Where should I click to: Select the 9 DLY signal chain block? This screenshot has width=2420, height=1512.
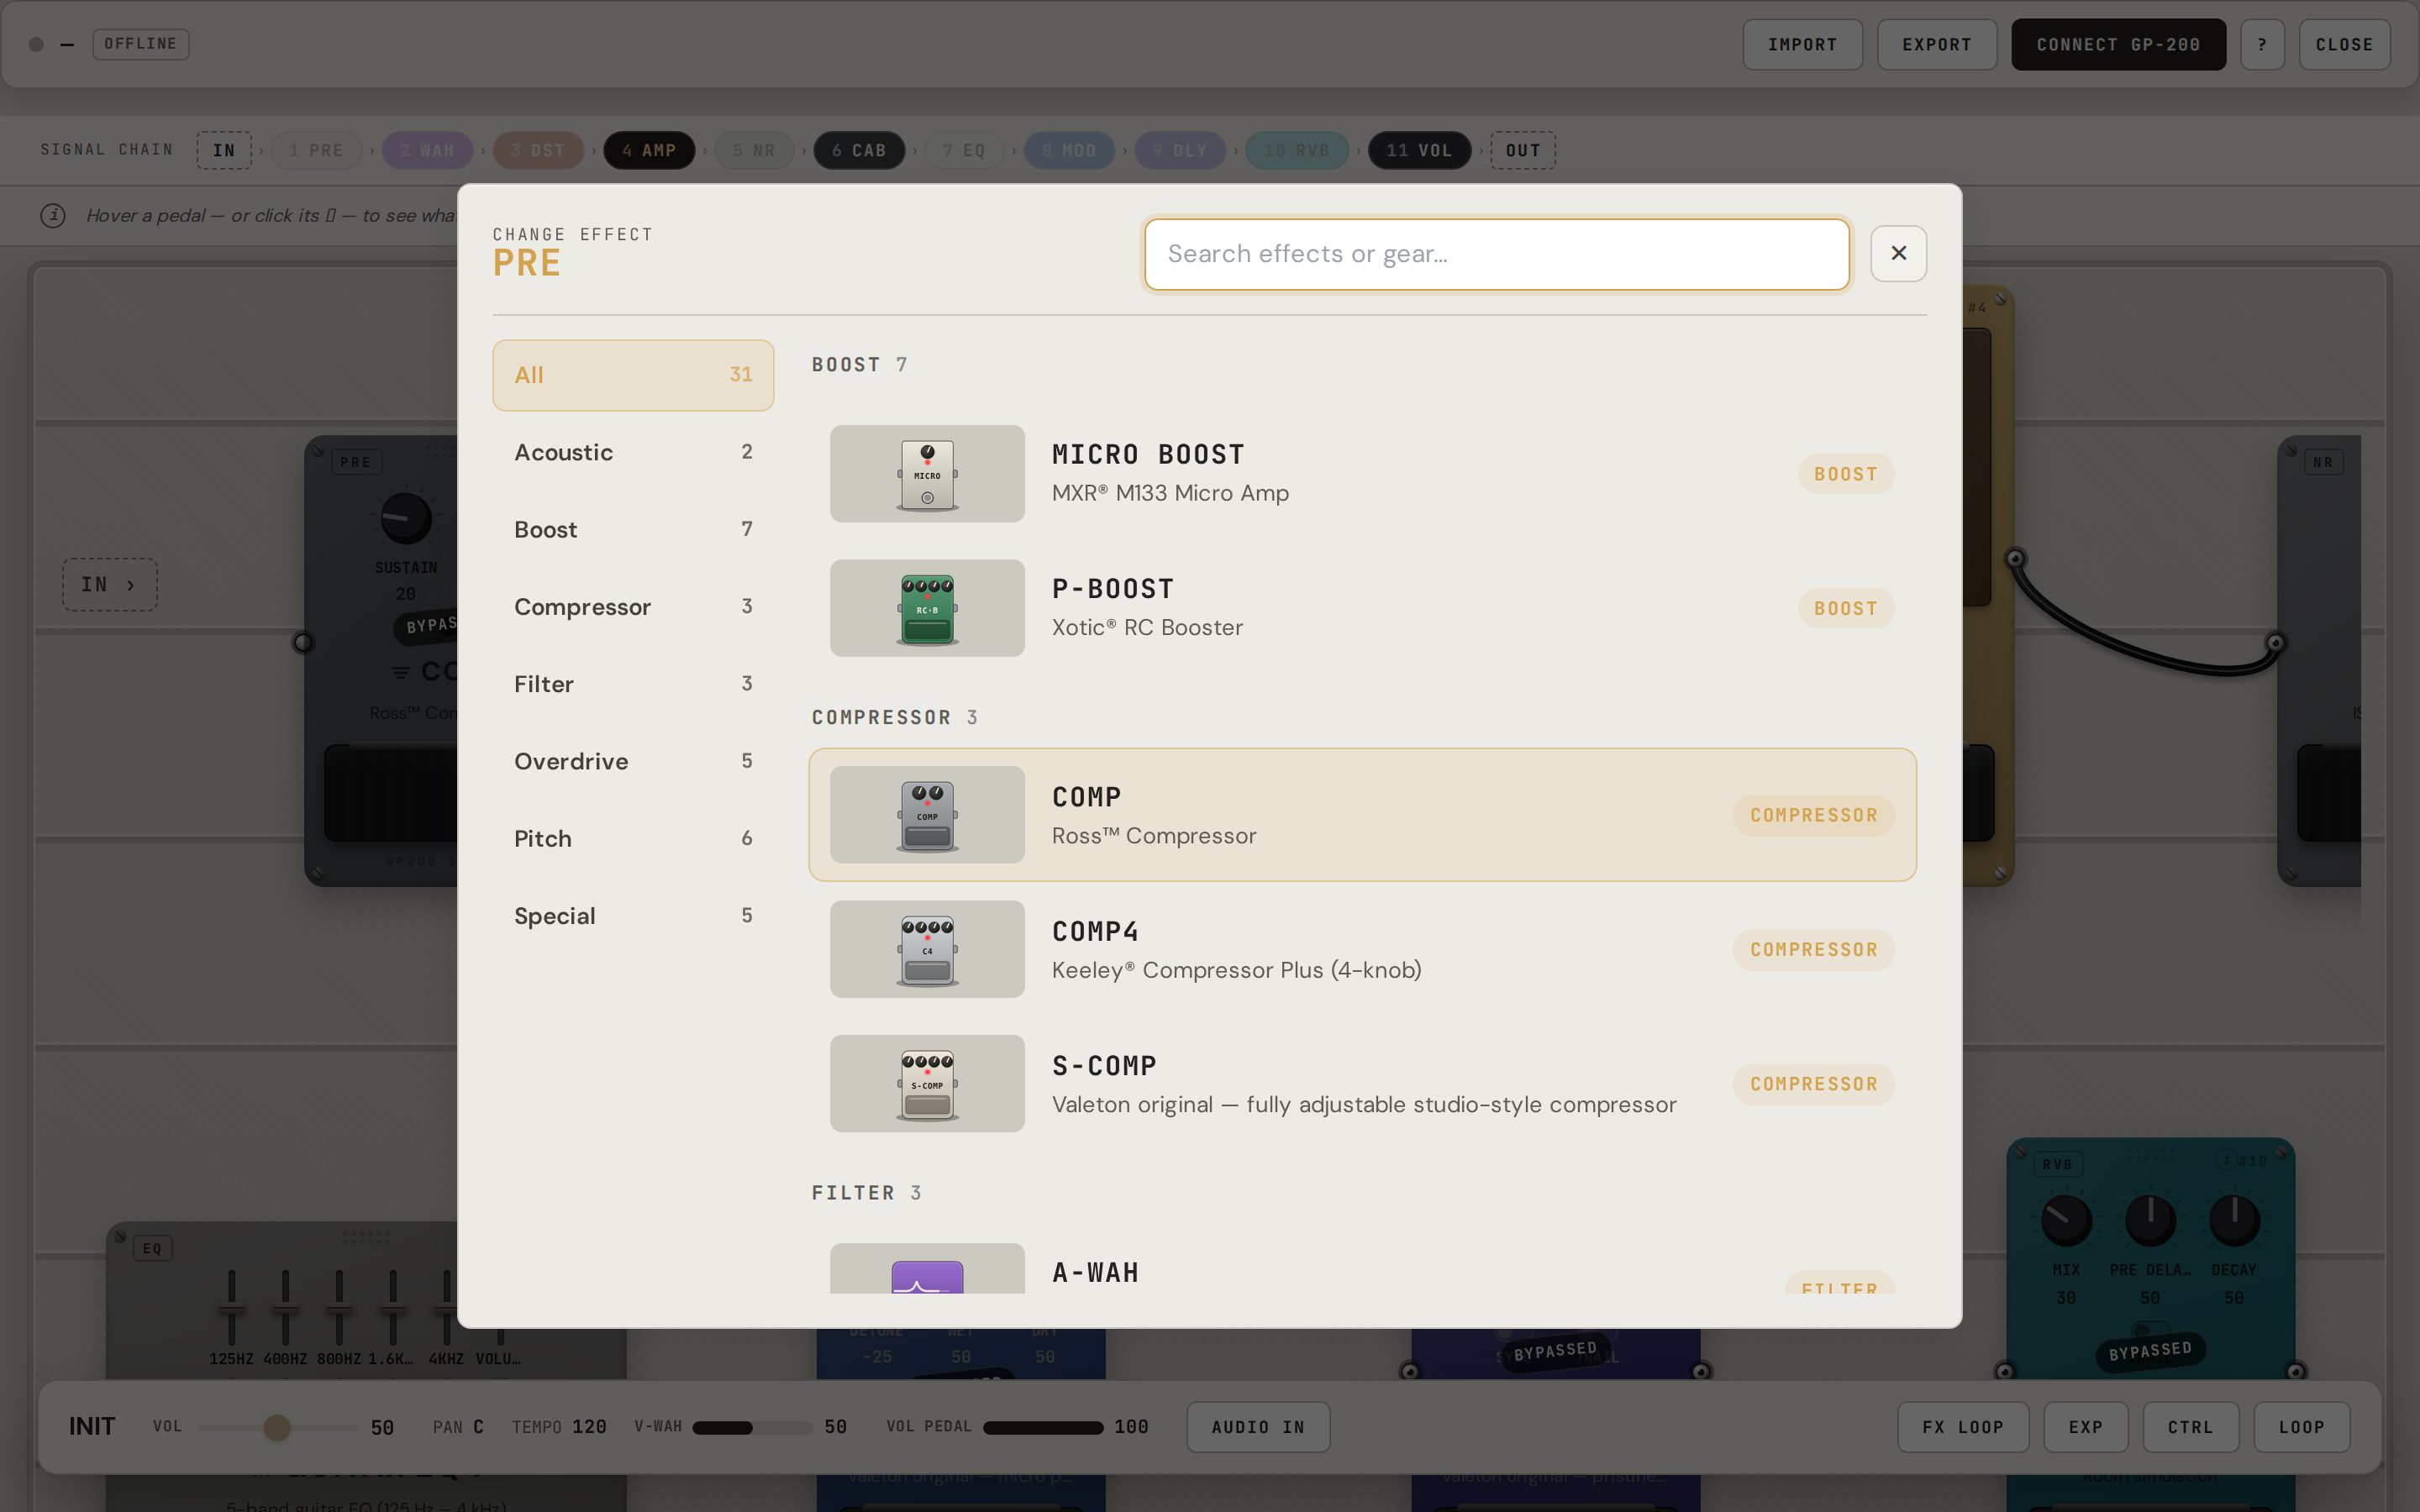pyautogui.click(x=1180, y=150)
